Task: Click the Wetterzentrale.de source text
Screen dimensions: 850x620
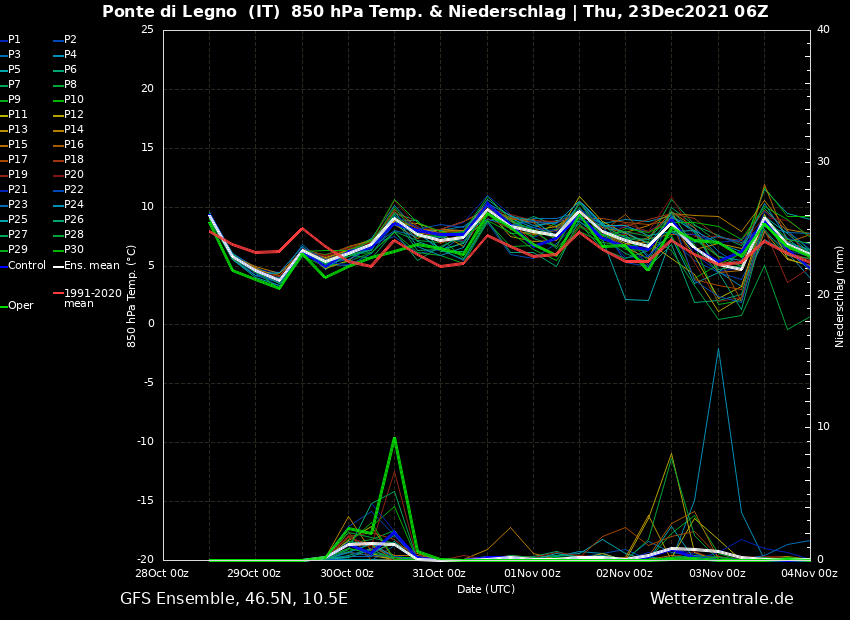Action: click(721, 599)
